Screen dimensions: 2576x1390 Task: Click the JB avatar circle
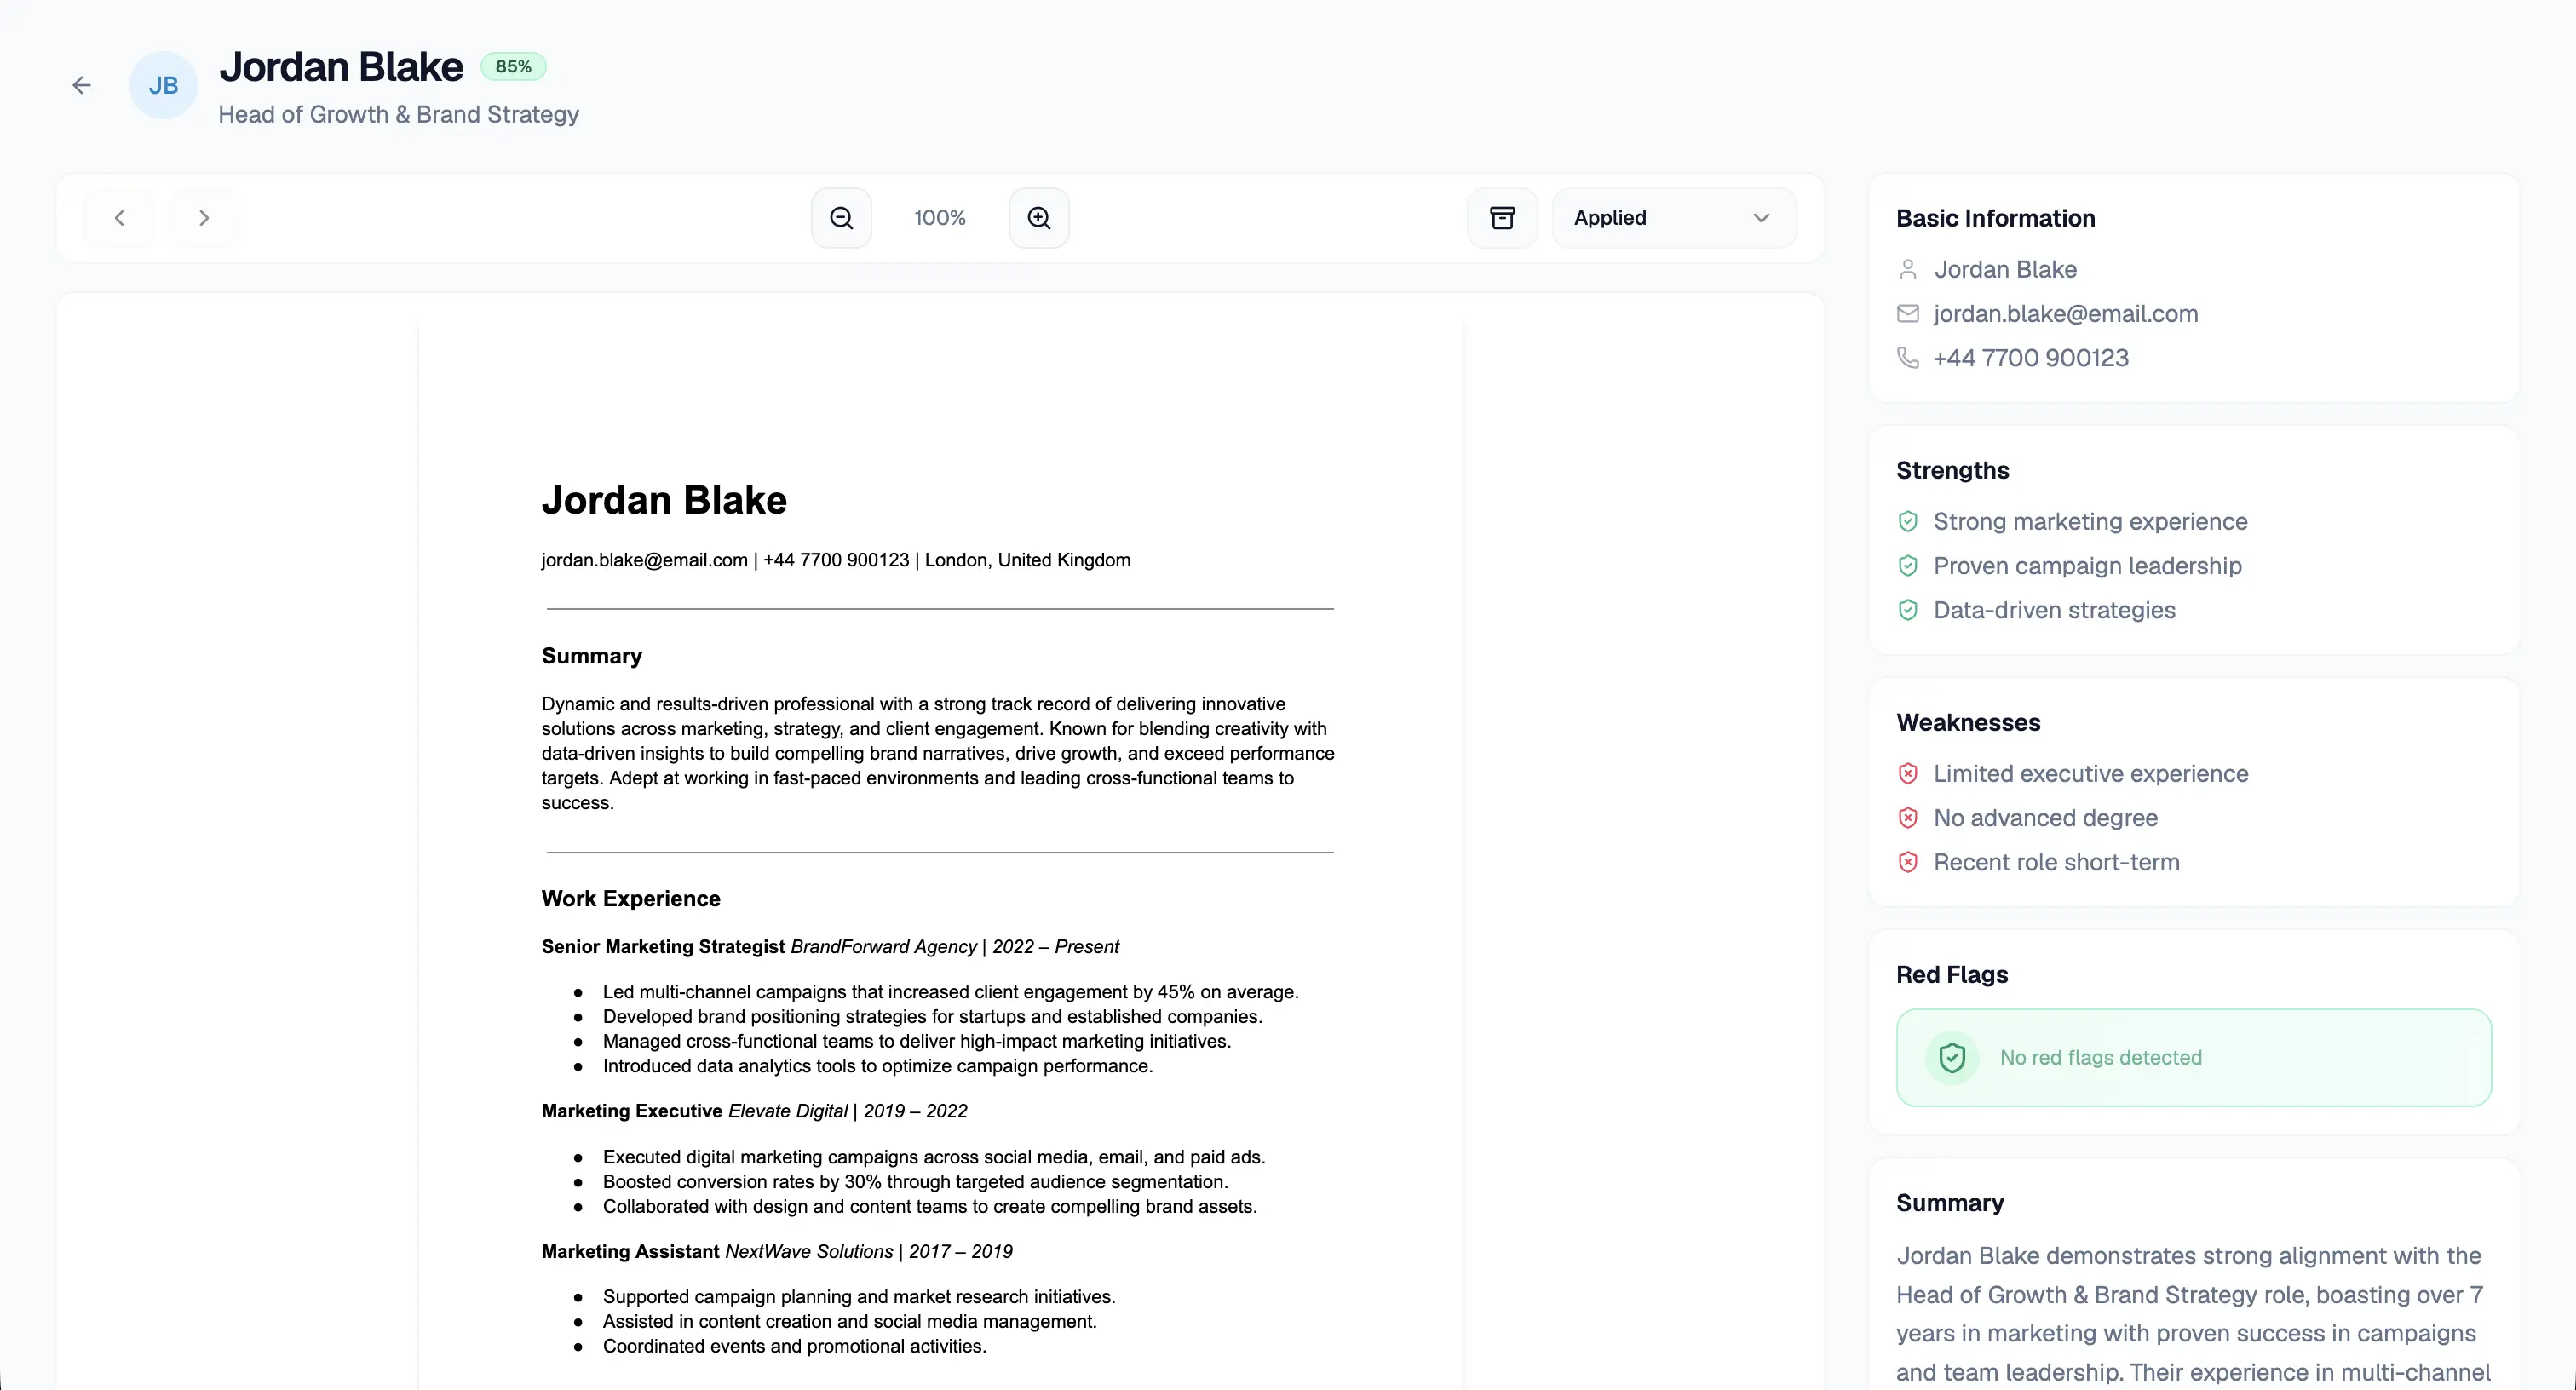coord(162,85)
